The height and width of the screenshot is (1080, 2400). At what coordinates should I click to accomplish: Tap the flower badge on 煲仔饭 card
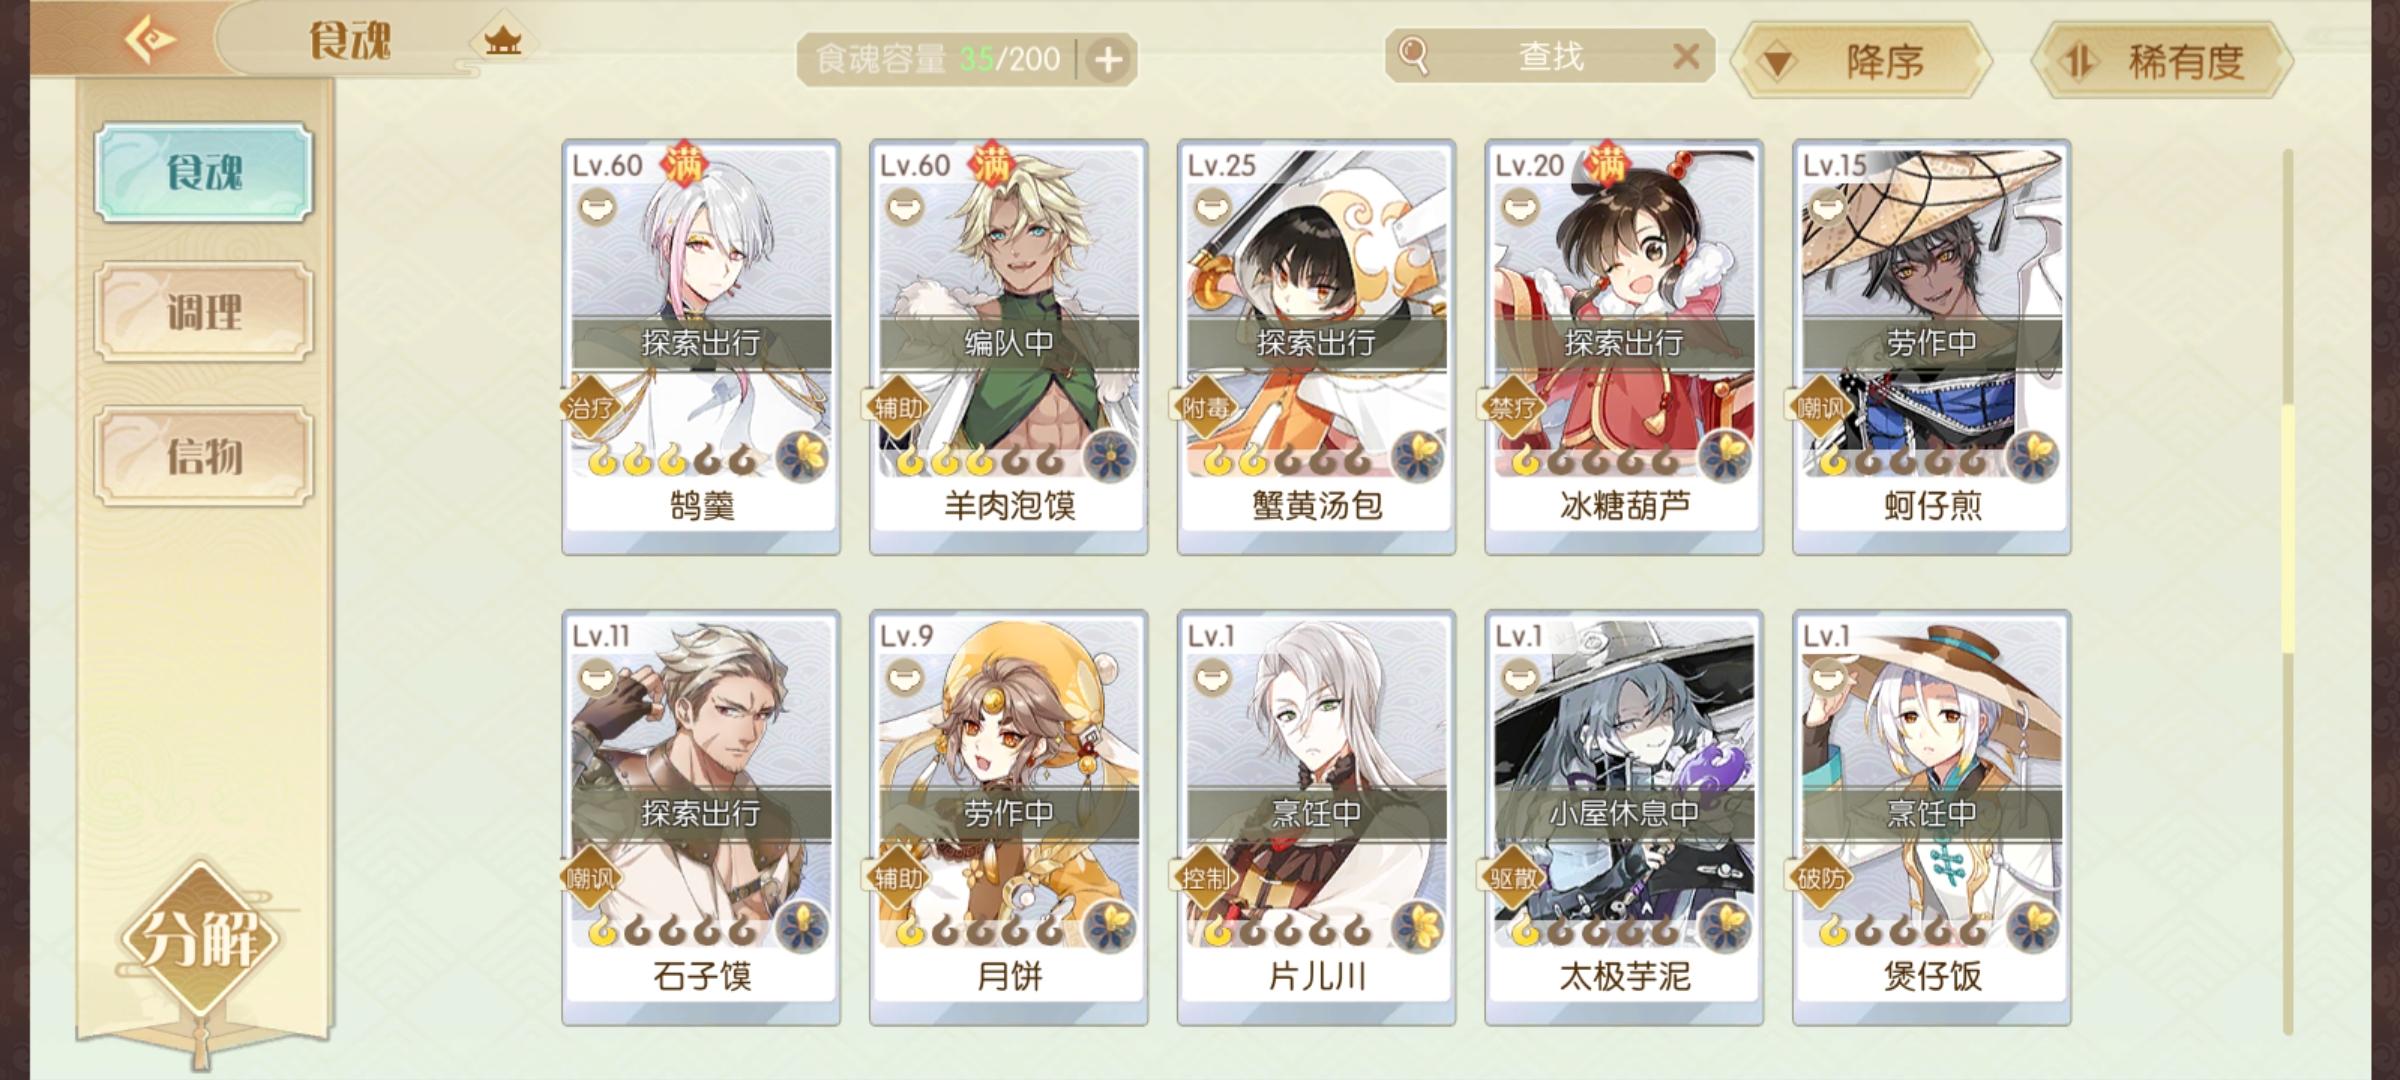coord(2033,928)
